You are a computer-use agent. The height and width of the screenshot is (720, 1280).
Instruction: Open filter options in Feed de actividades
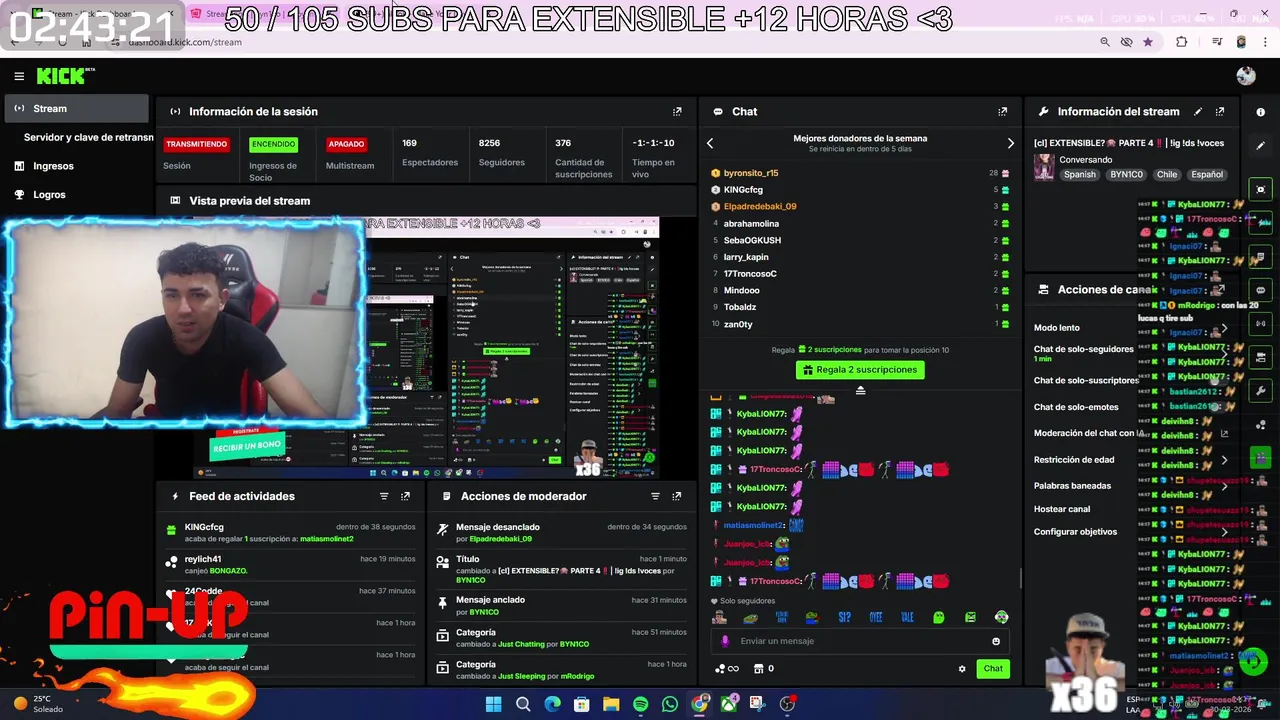tap(384, 496)
